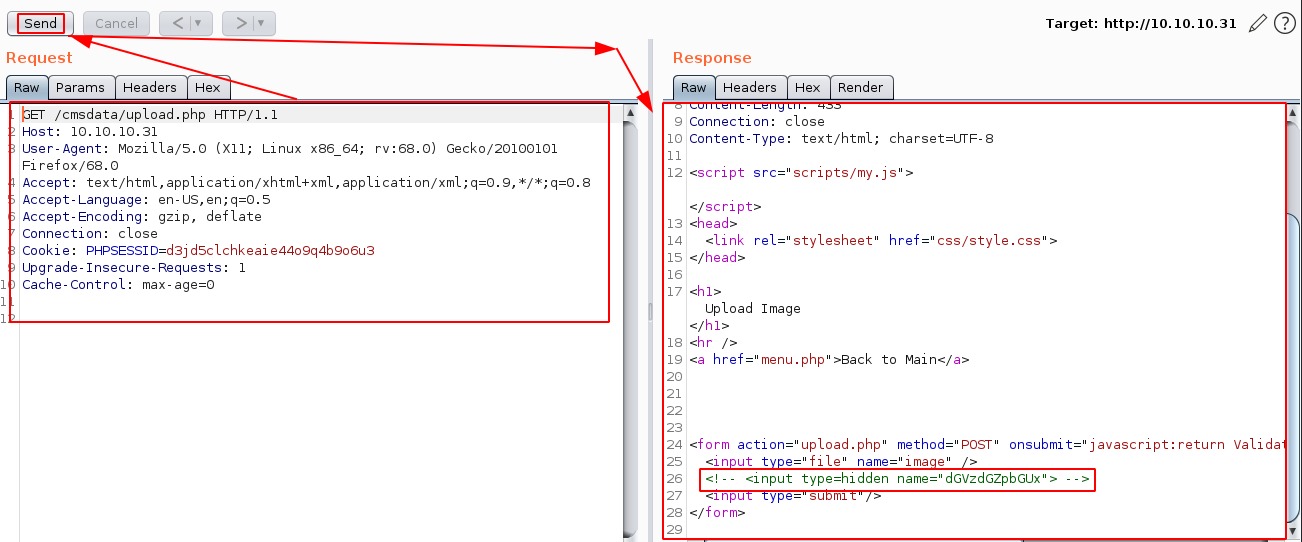Click the request Connection: close line
The height and width of the screenshot is (542, 1302).
90,233
